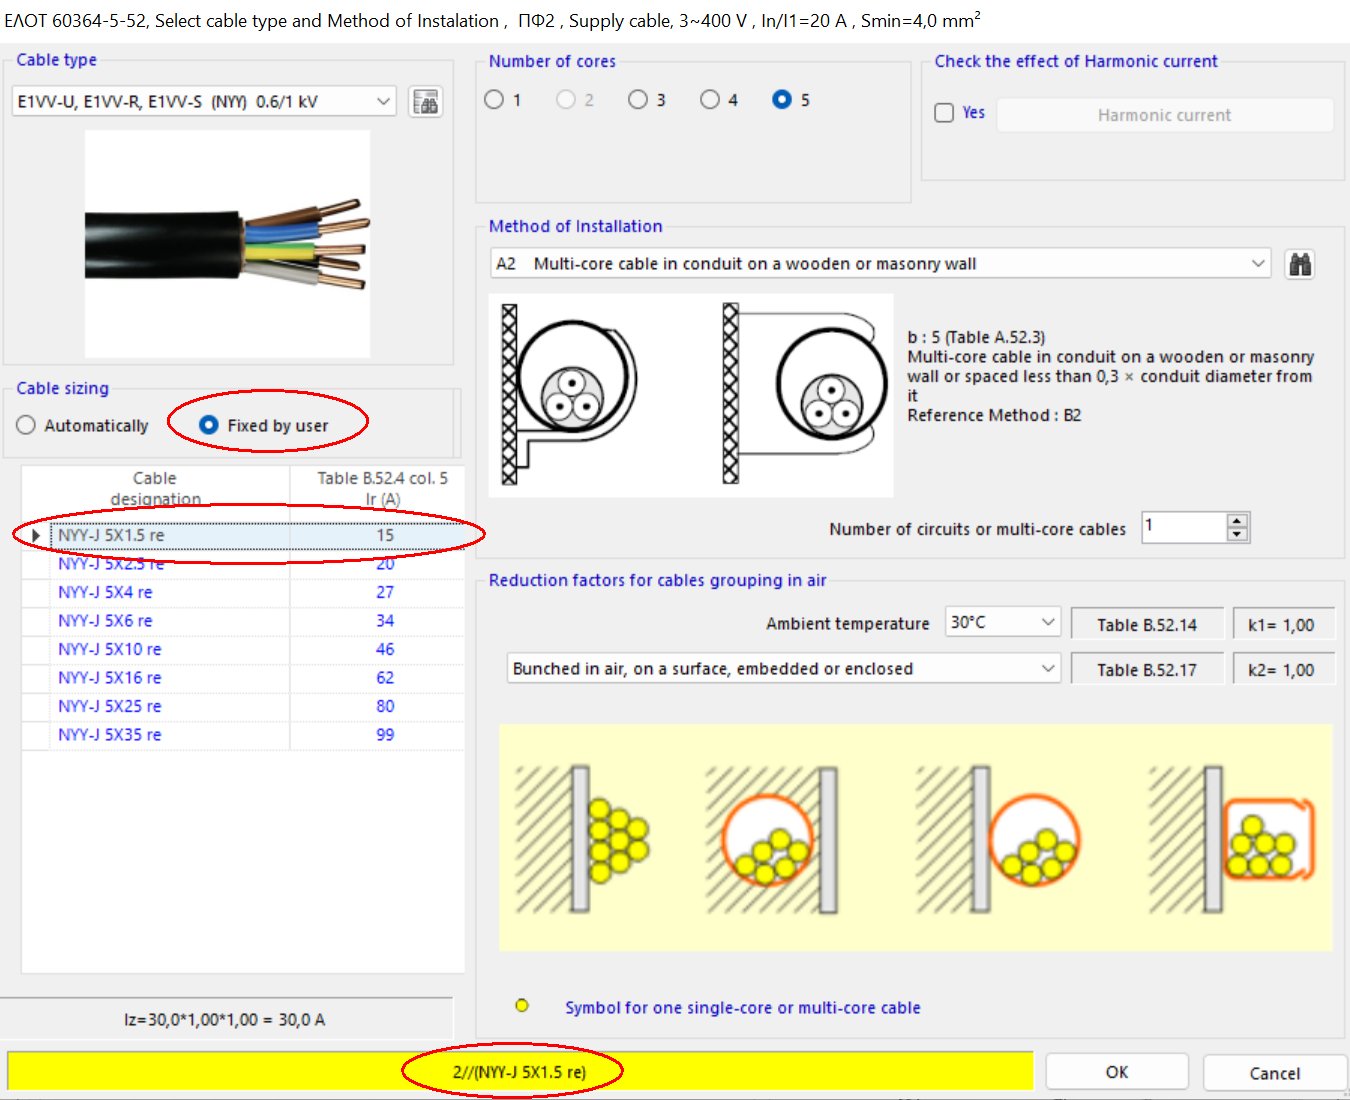This screenshot has height=1100, width=1350.
Task: Open Table B.52.14 for temperature factors
Action: 1146,622
